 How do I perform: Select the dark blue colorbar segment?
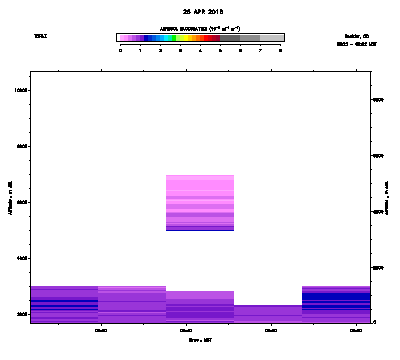point(146,38)
